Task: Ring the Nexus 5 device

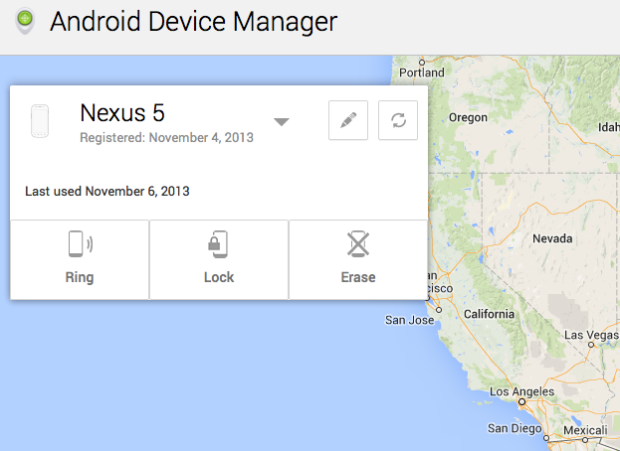Action: pos(79,260)
